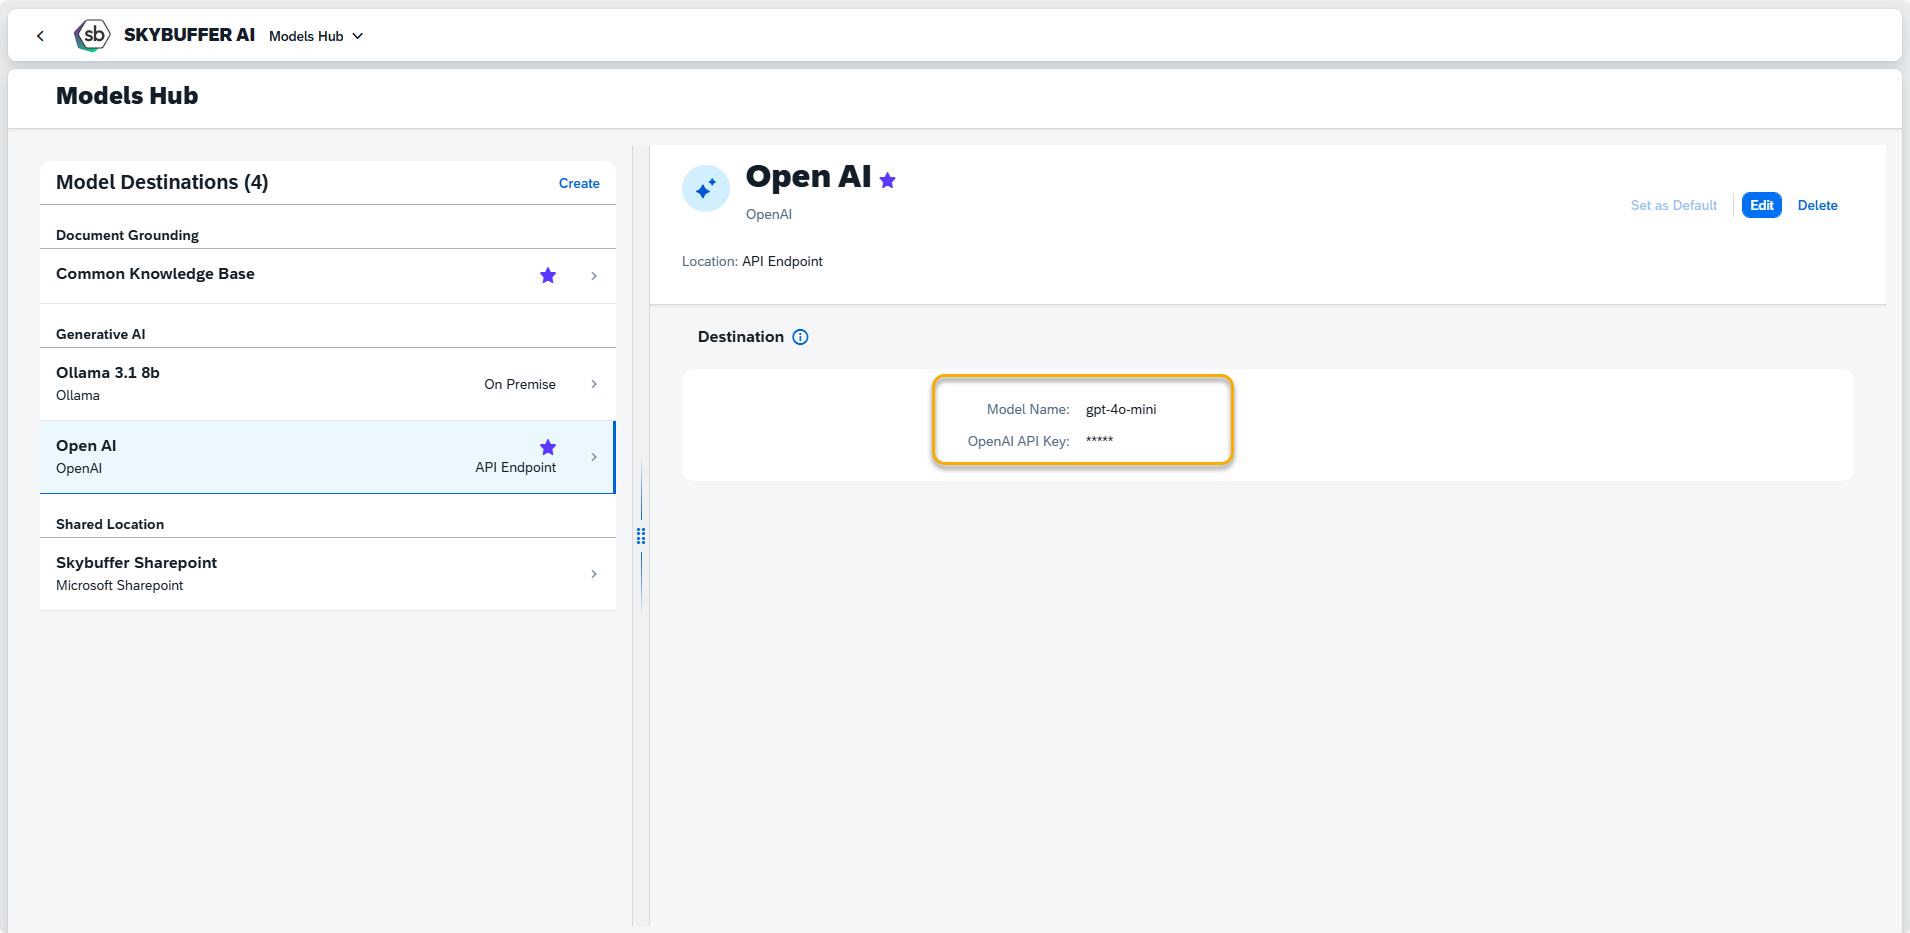The width and height of the screenshot is (1910, 933).
Task: Click the Microsoft Sharepoint subtitle
Action: (x=120, y=585)
